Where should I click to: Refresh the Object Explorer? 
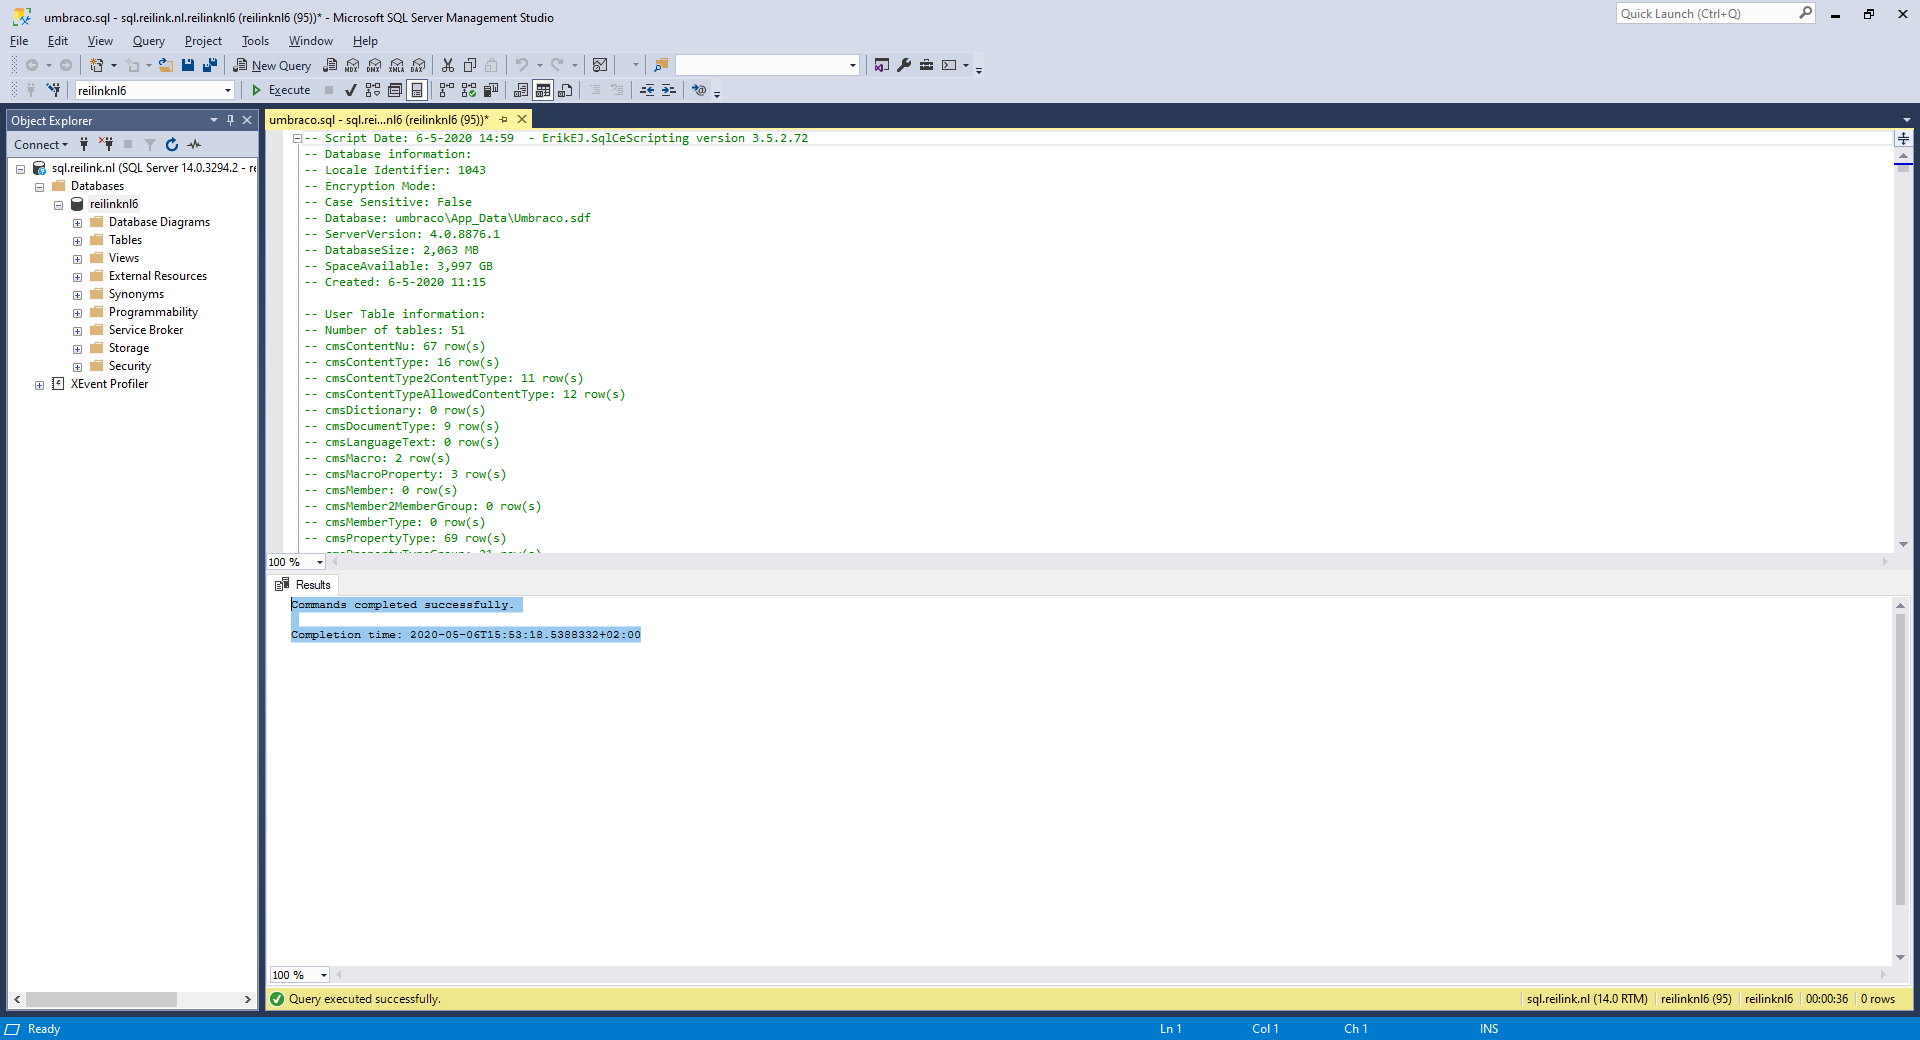tap(172, 144)
